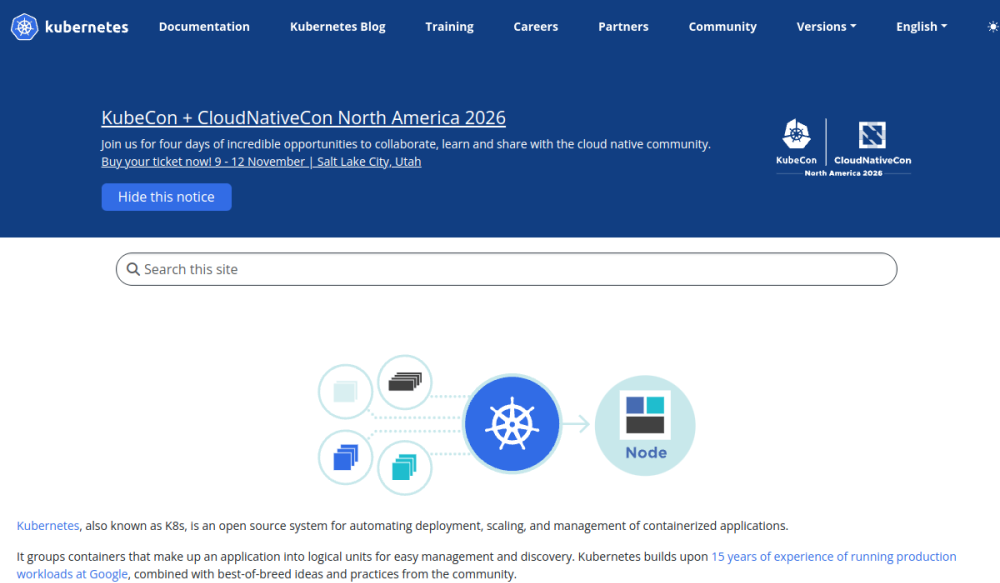Open the Community page

(723, 27)
